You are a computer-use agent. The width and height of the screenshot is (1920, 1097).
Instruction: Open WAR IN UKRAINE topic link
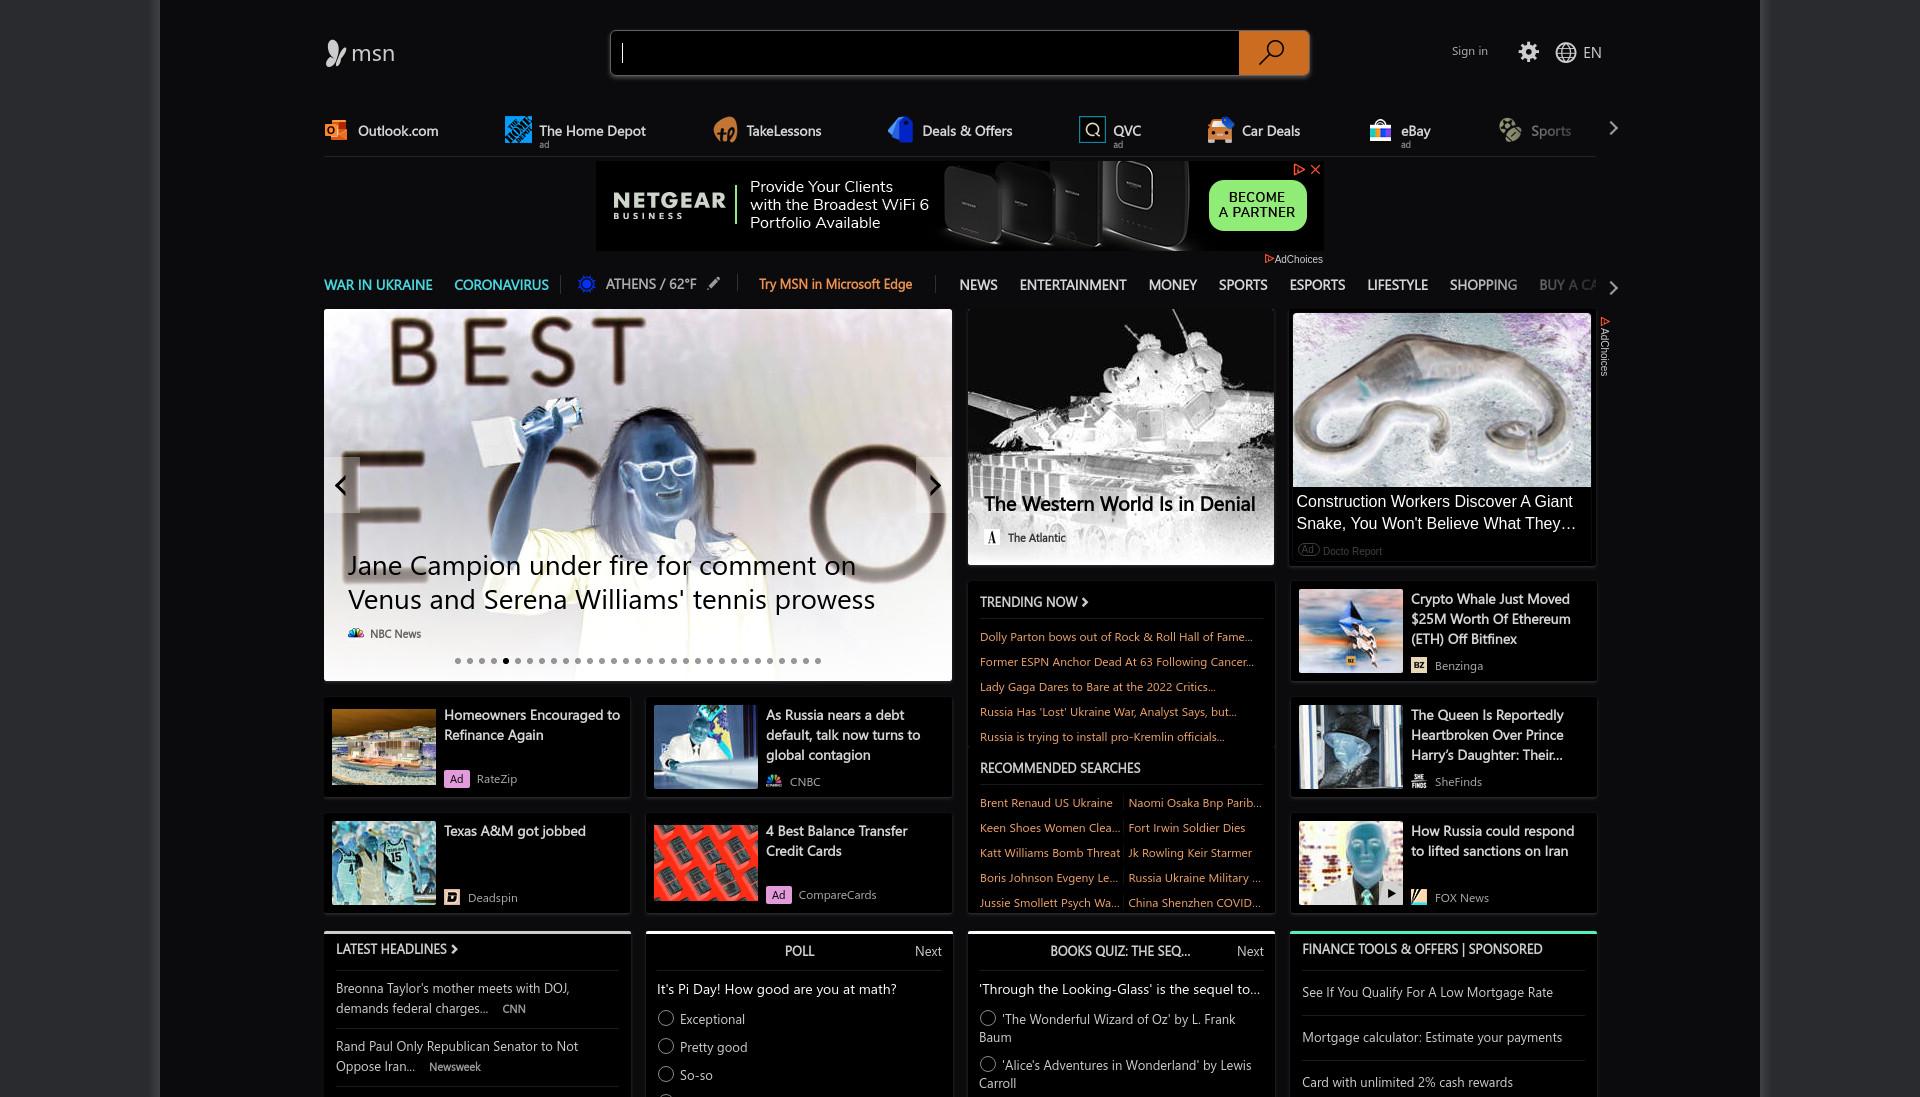pos(378,285)
